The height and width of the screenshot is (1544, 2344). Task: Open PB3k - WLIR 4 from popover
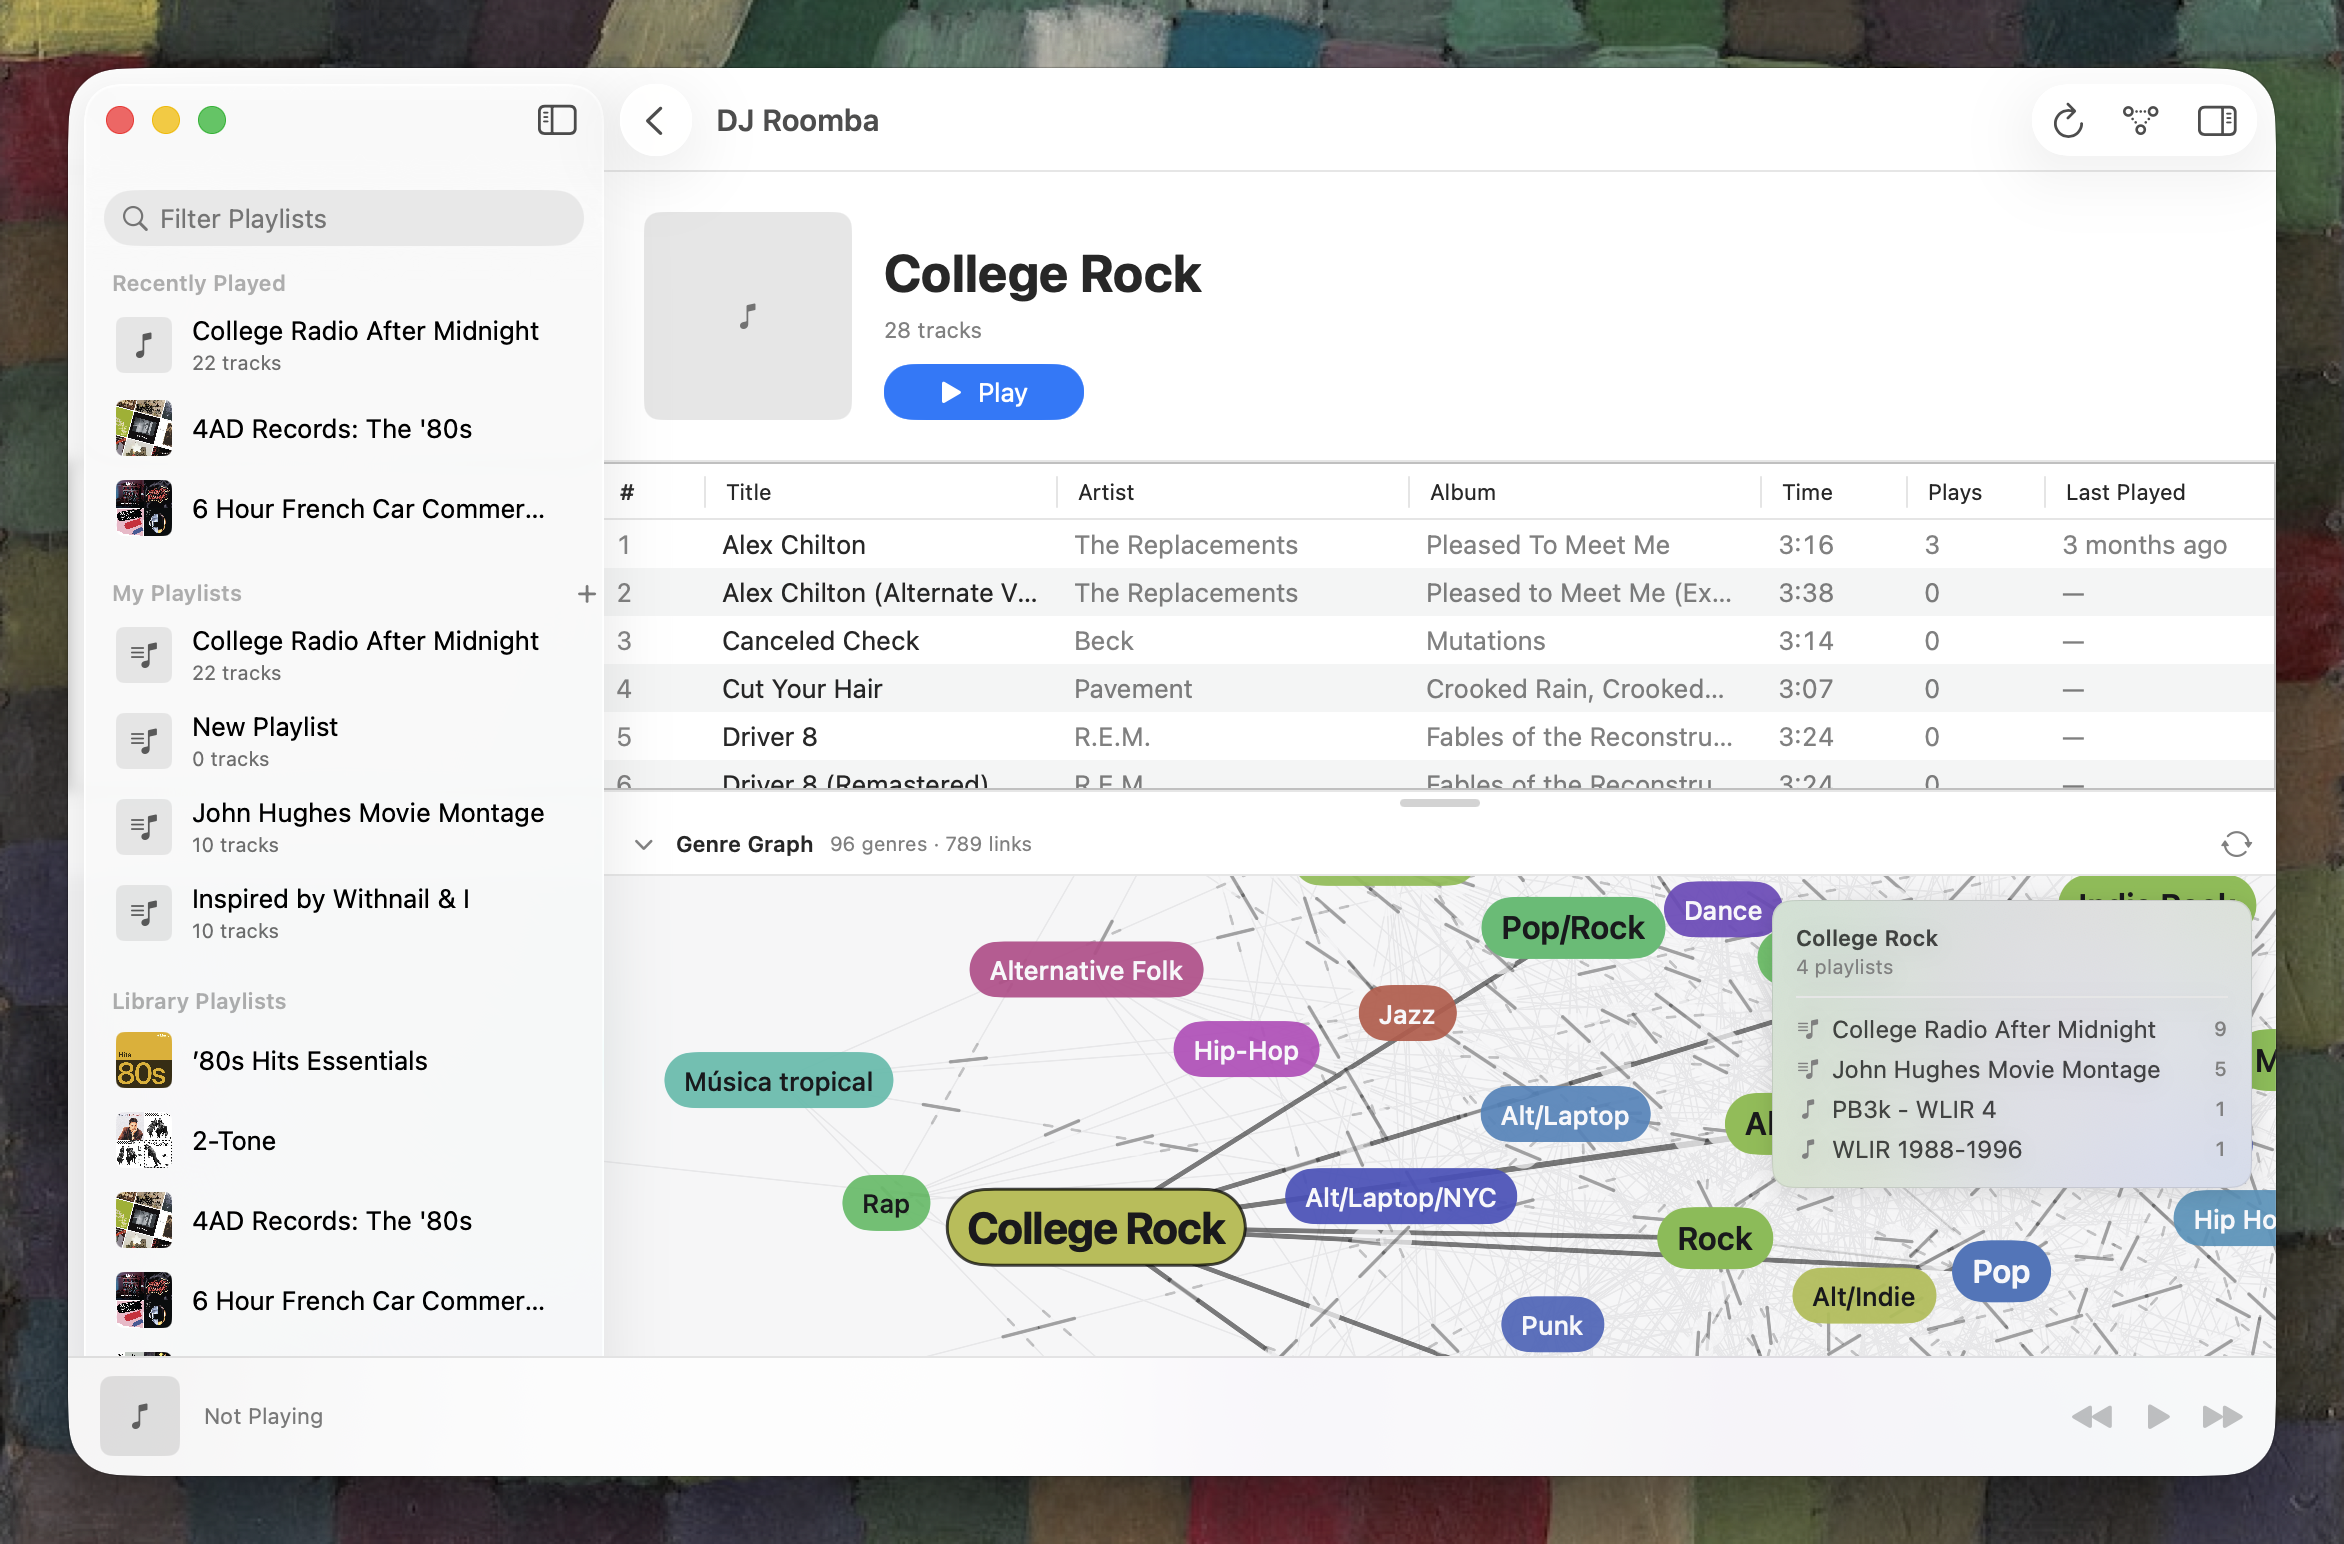click(x=2012, y=1109)
